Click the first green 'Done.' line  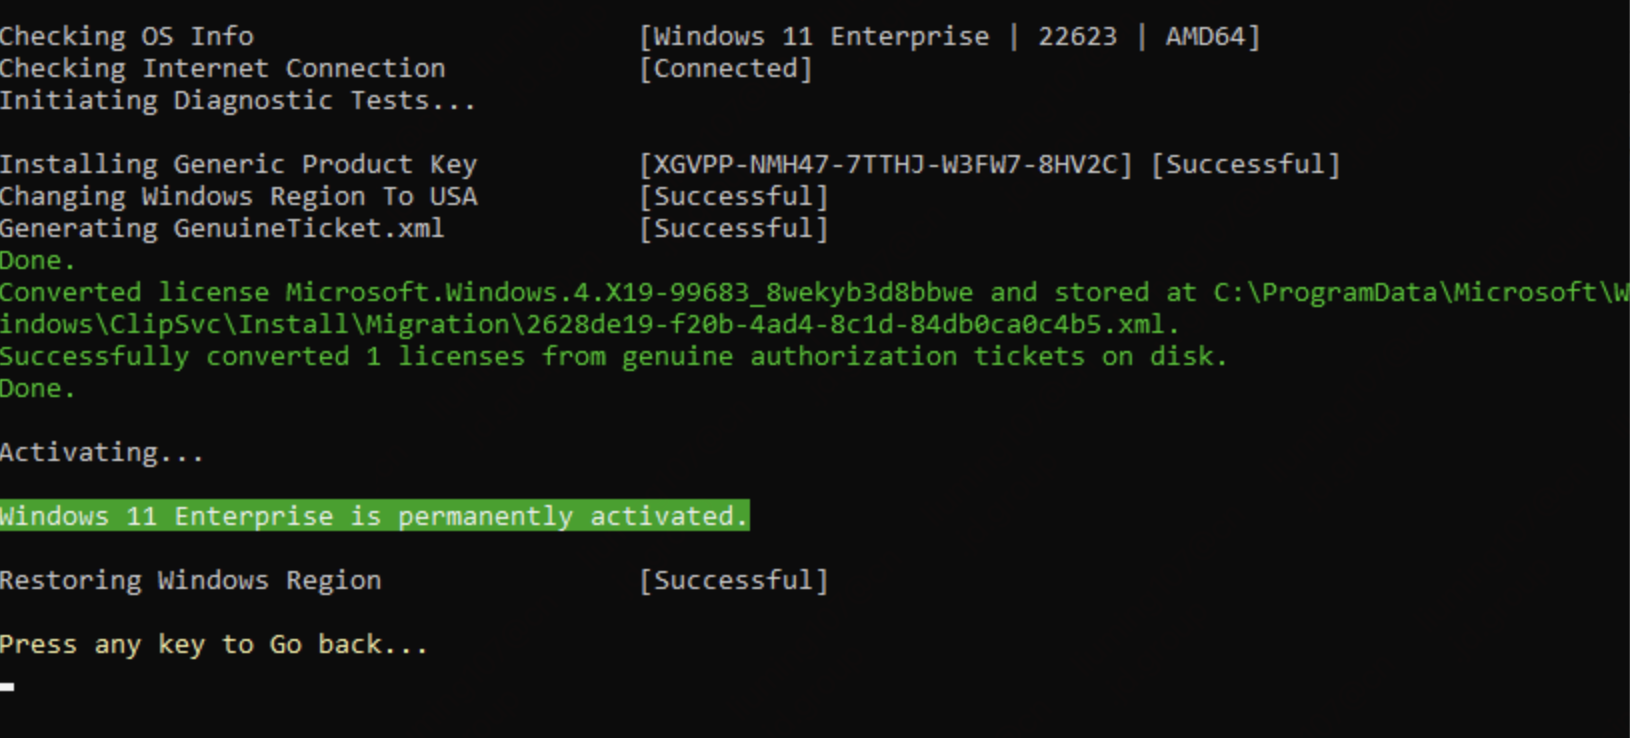tap(38, 260)
